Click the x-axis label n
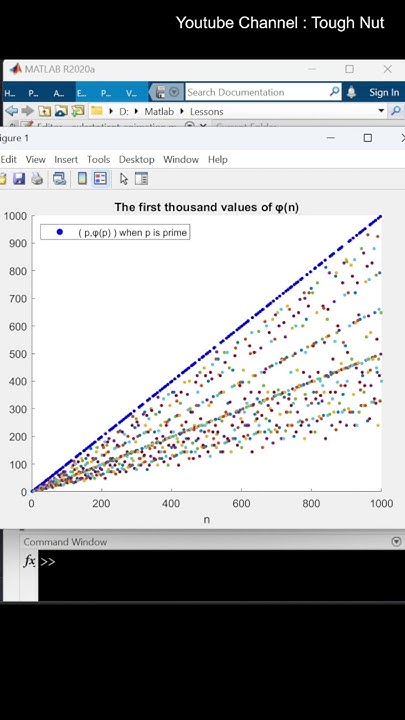 tap(207, 520)
